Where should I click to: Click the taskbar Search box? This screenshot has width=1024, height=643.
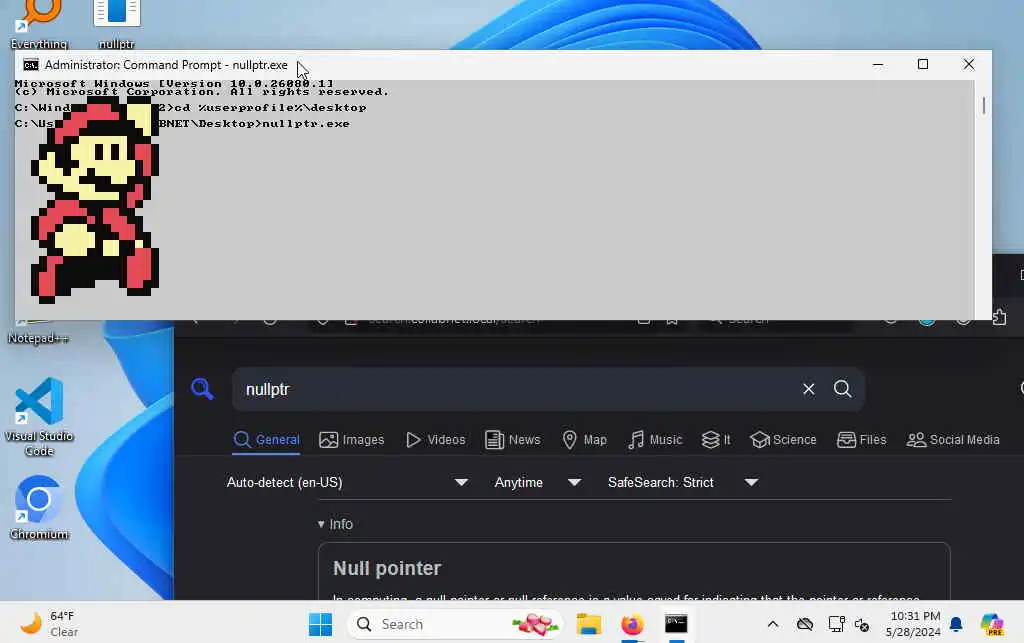pos(455,625)
